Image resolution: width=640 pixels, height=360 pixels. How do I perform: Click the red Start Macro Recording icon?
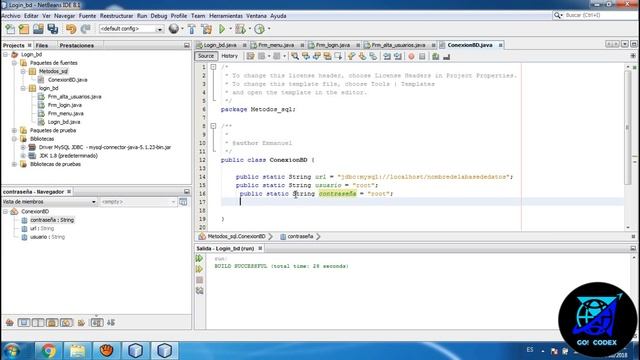(x=411, y=56)
